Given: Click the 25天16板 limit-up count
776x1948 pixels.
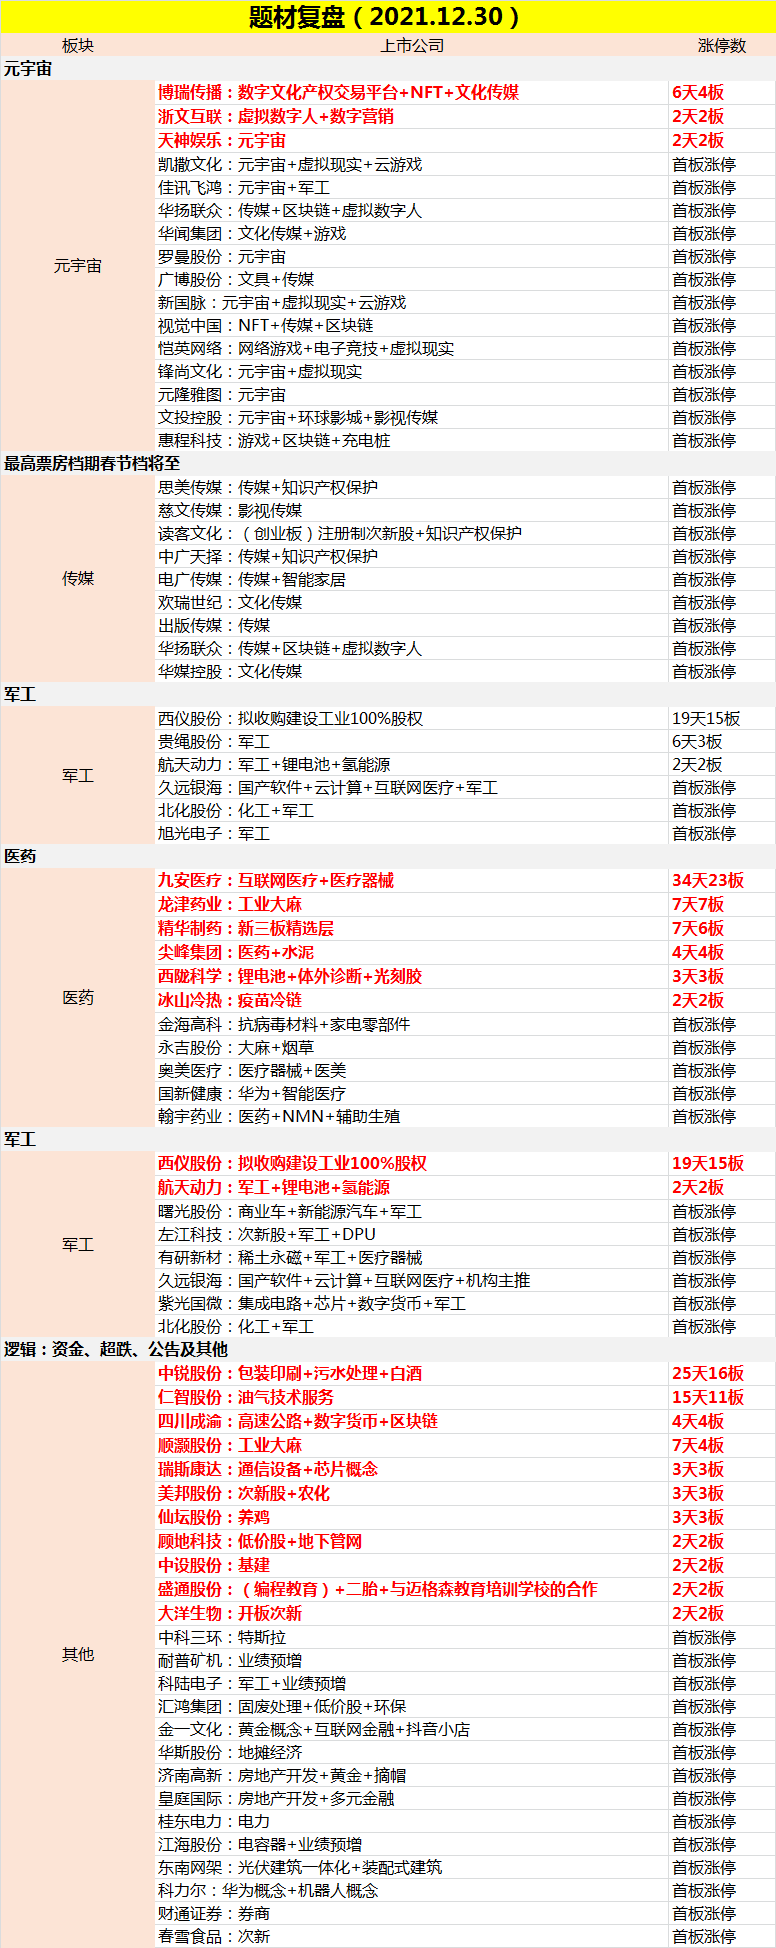Looking at the screenshot, I should point(708,1373).
